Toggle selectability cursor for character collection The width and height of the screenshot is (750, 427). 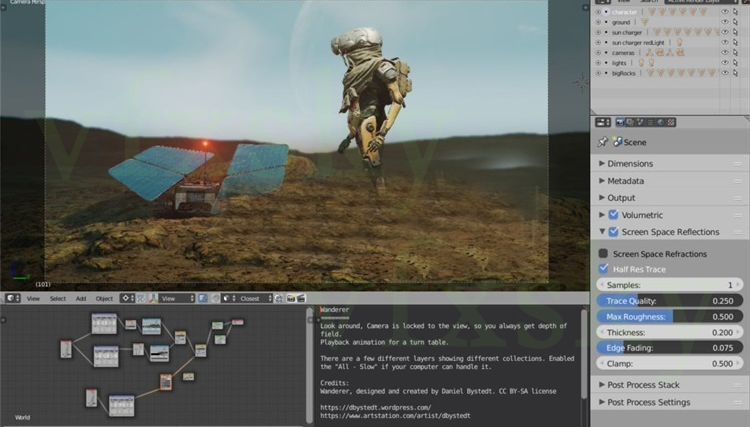pos(735,12)
